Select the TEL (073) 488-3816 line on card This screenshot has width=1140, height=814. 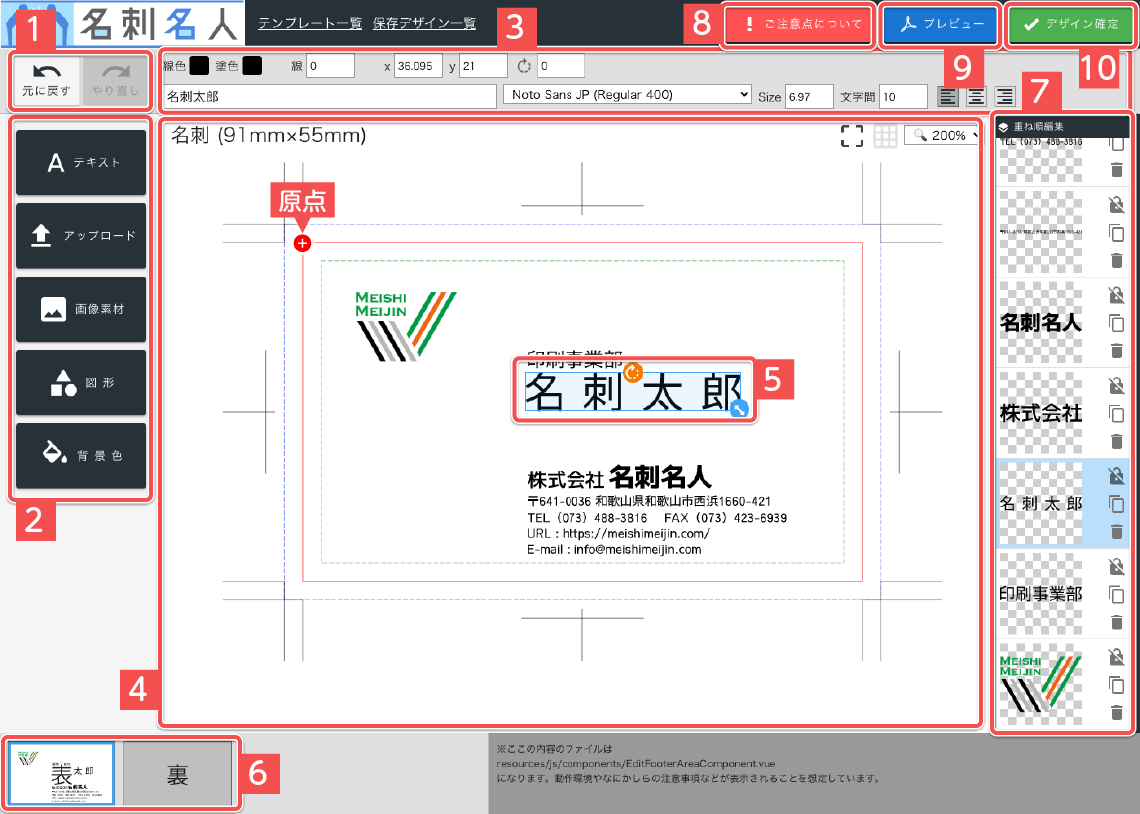[587, 517]
